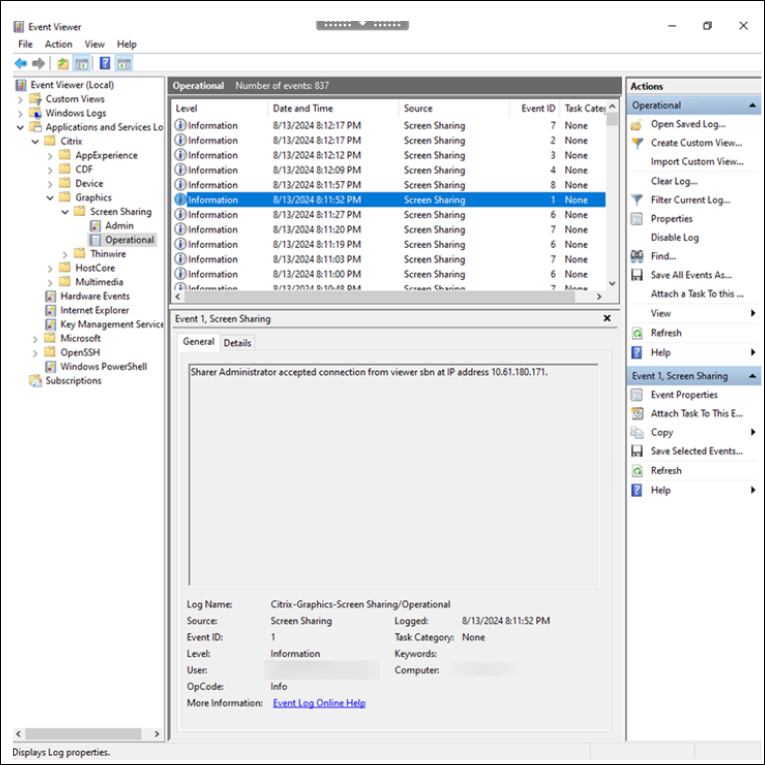Image resolution: width=765 pixels, height=765 pixels.
Task: Close the Event 1 preview pane
Action: pyautogui.click(x=606, y=318)
